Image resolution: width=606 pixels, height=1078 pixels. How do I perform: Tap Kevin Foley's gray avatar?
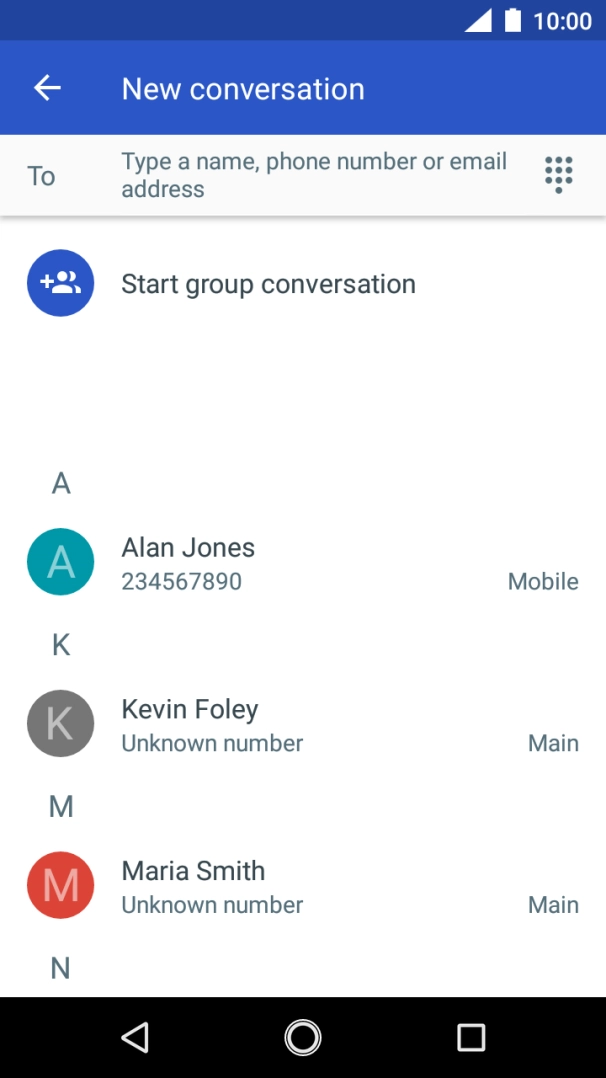(60, 723)
